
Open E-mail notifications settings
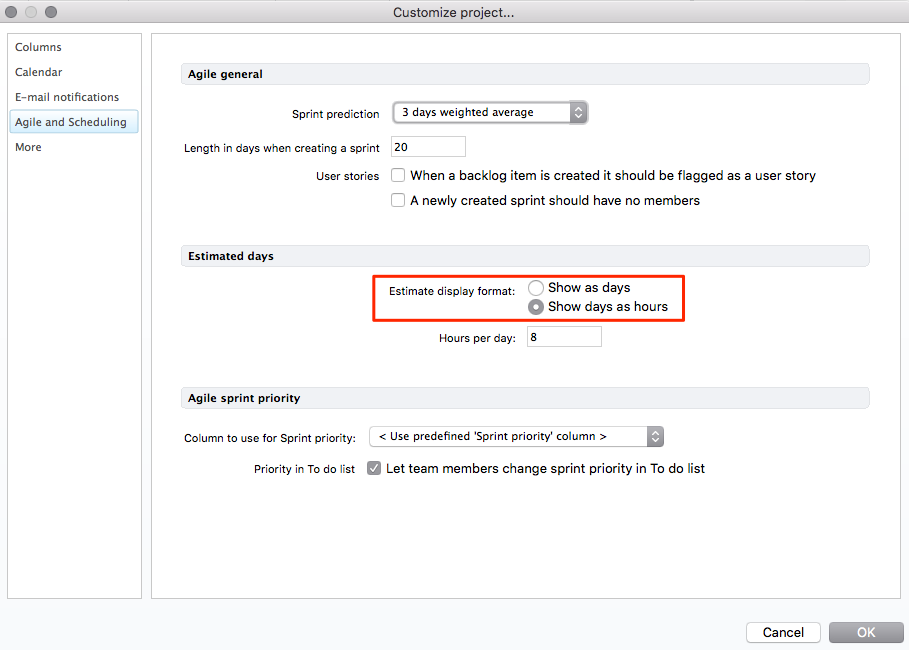pos(67,97)
